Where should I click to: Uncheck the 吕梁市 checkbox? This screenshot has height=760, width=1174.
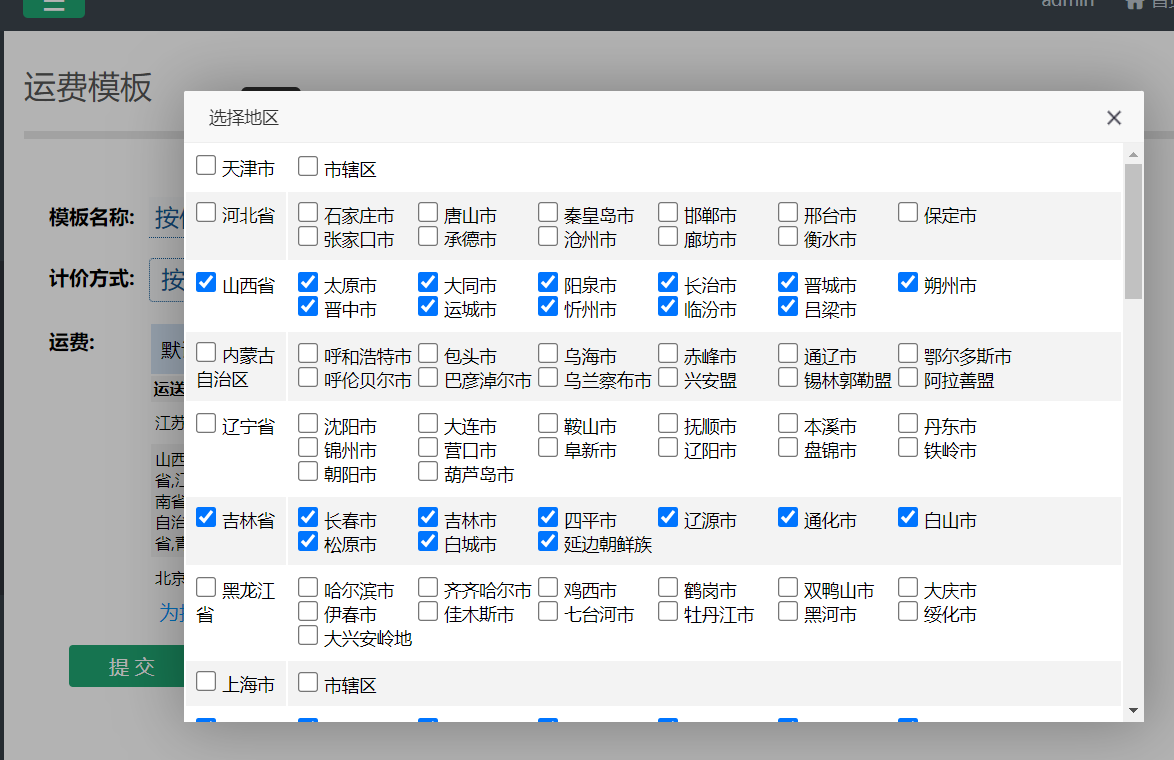click(x=788, y=305)
